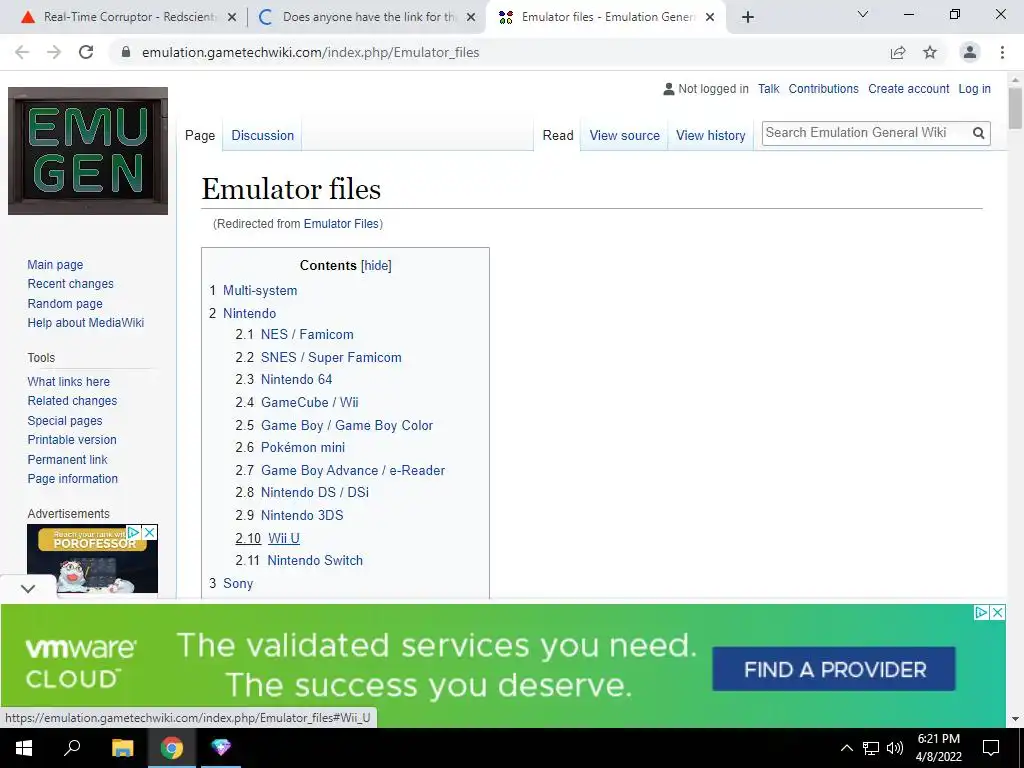1024x768 pixels.
Task: Open Random page in sidebar
Action: click(x=65, y=304)
